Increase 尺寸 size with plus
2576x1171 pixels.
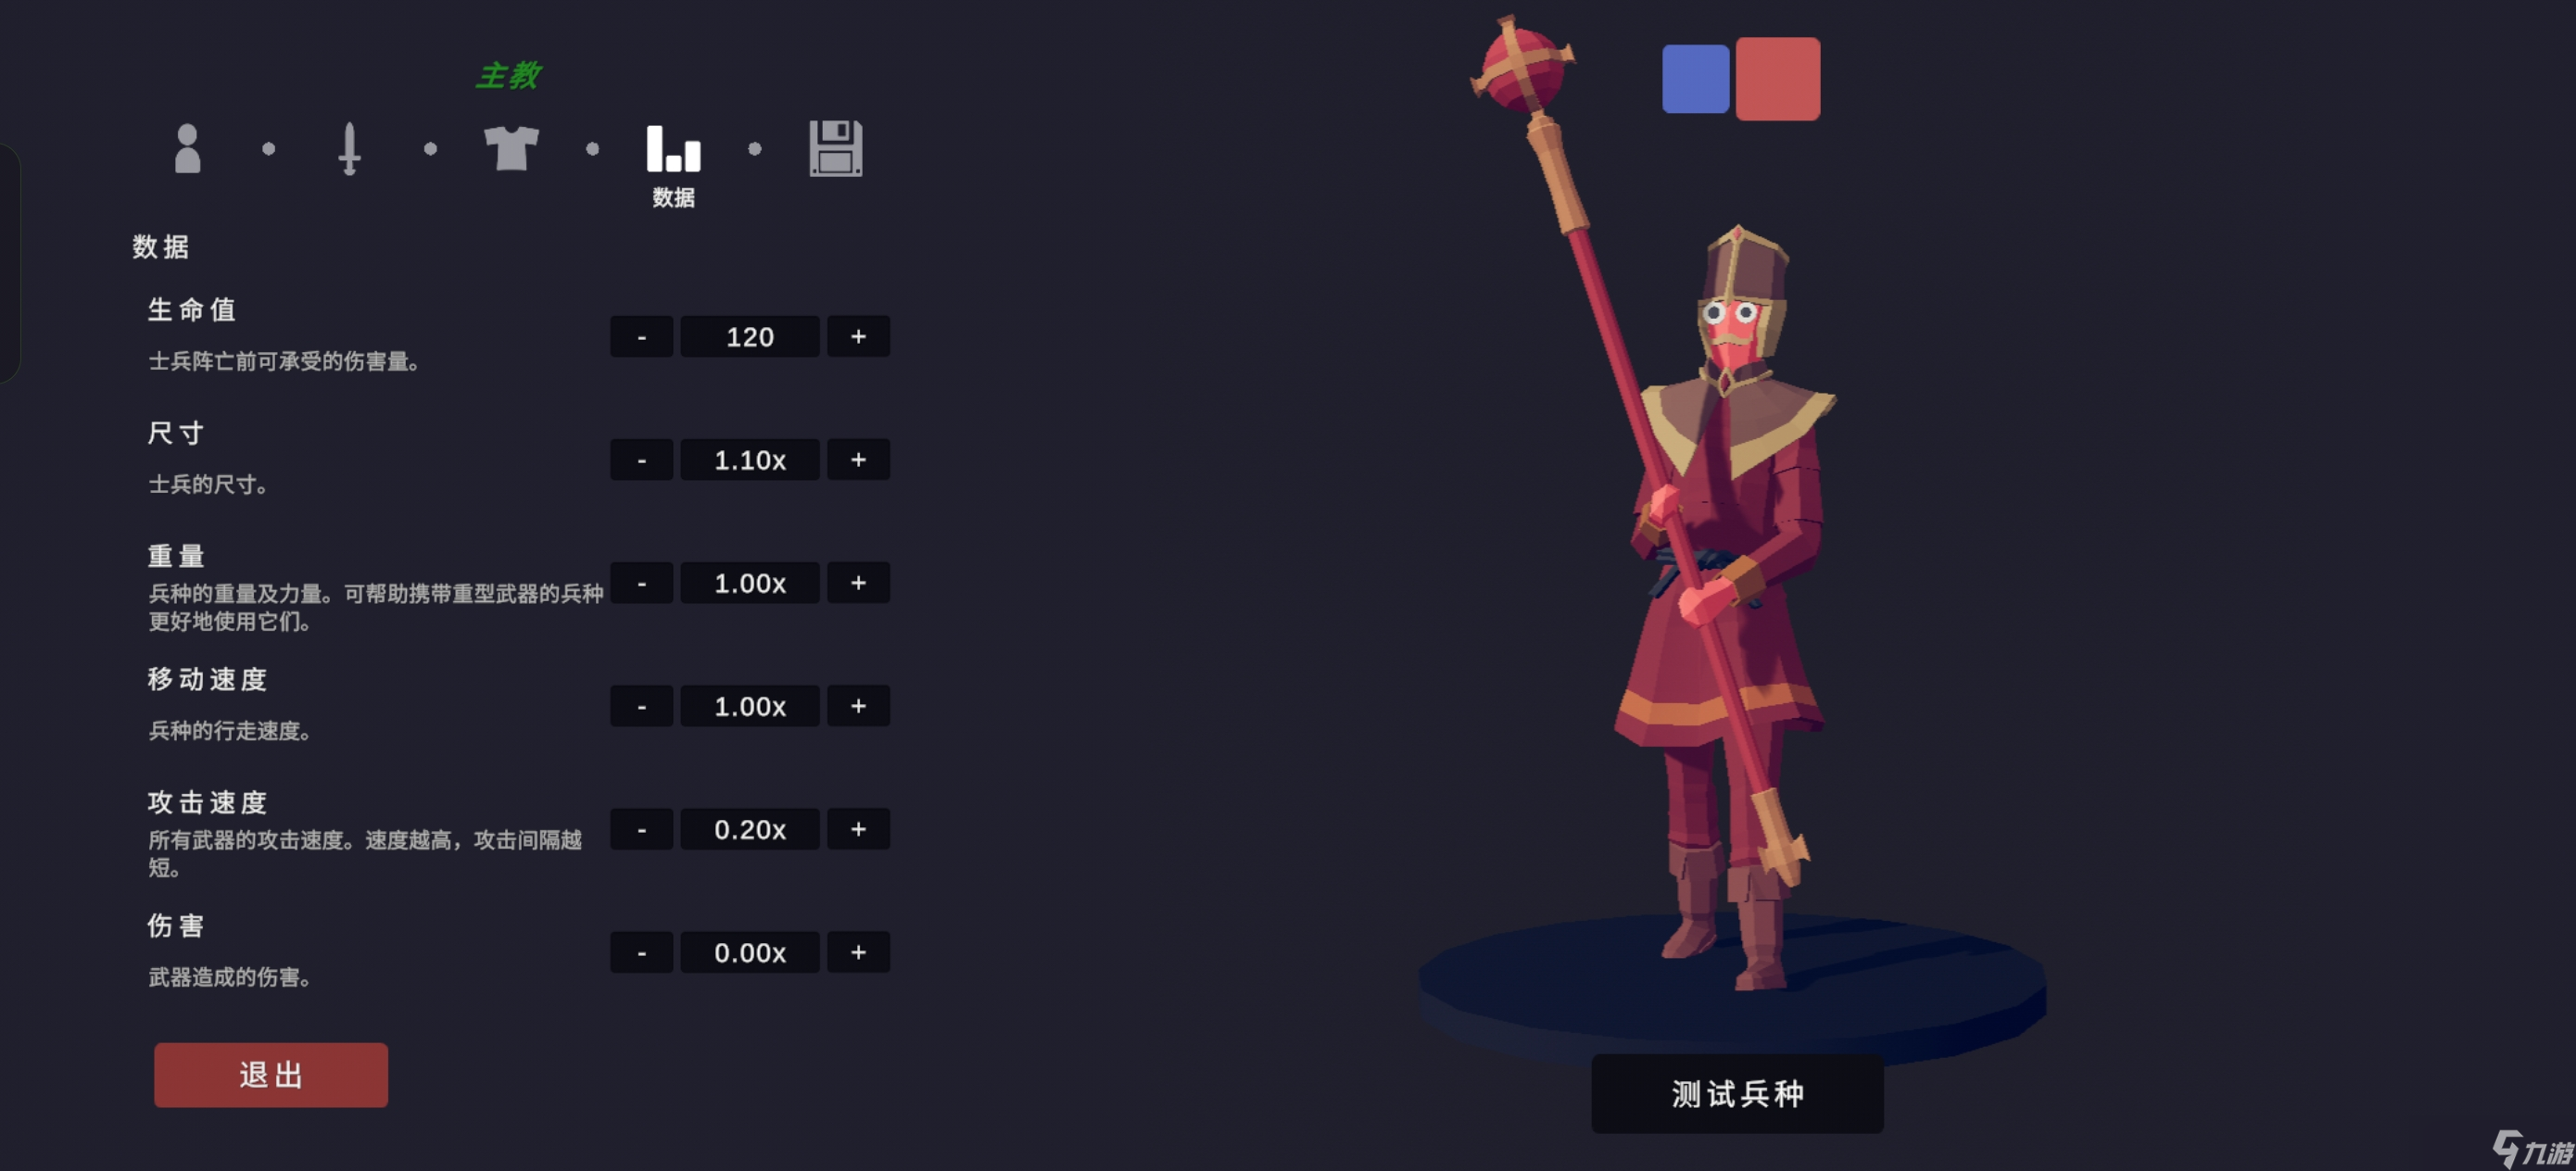click(x=858, y=460)
